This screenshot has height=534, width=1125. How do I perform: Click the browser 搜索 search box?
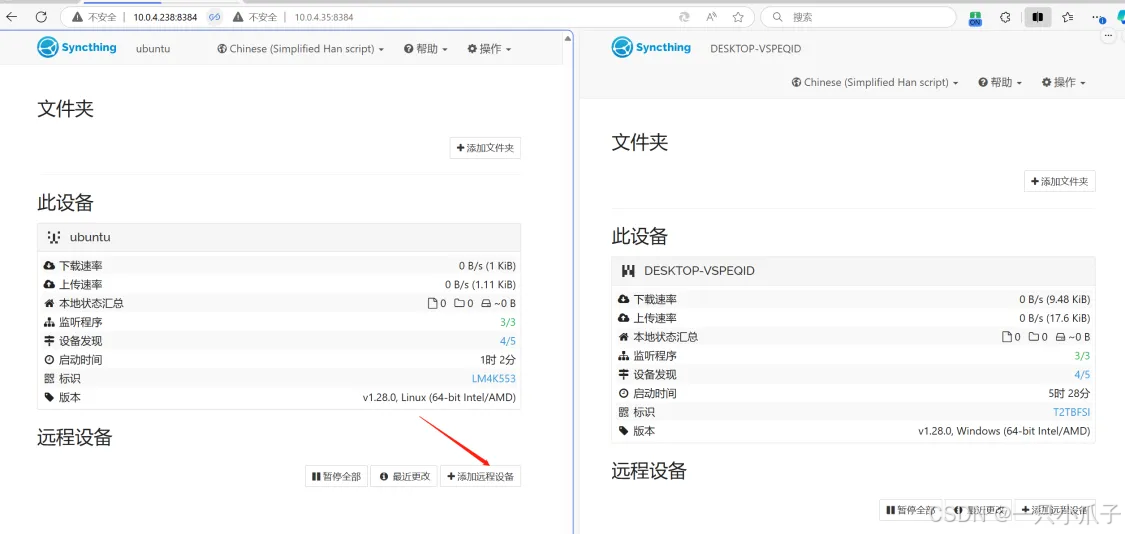[857, 17]
